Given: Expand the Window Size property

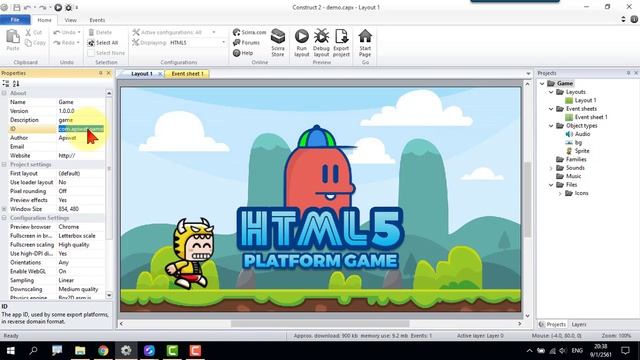Looking at the screenshot, I should click(4, 209).
